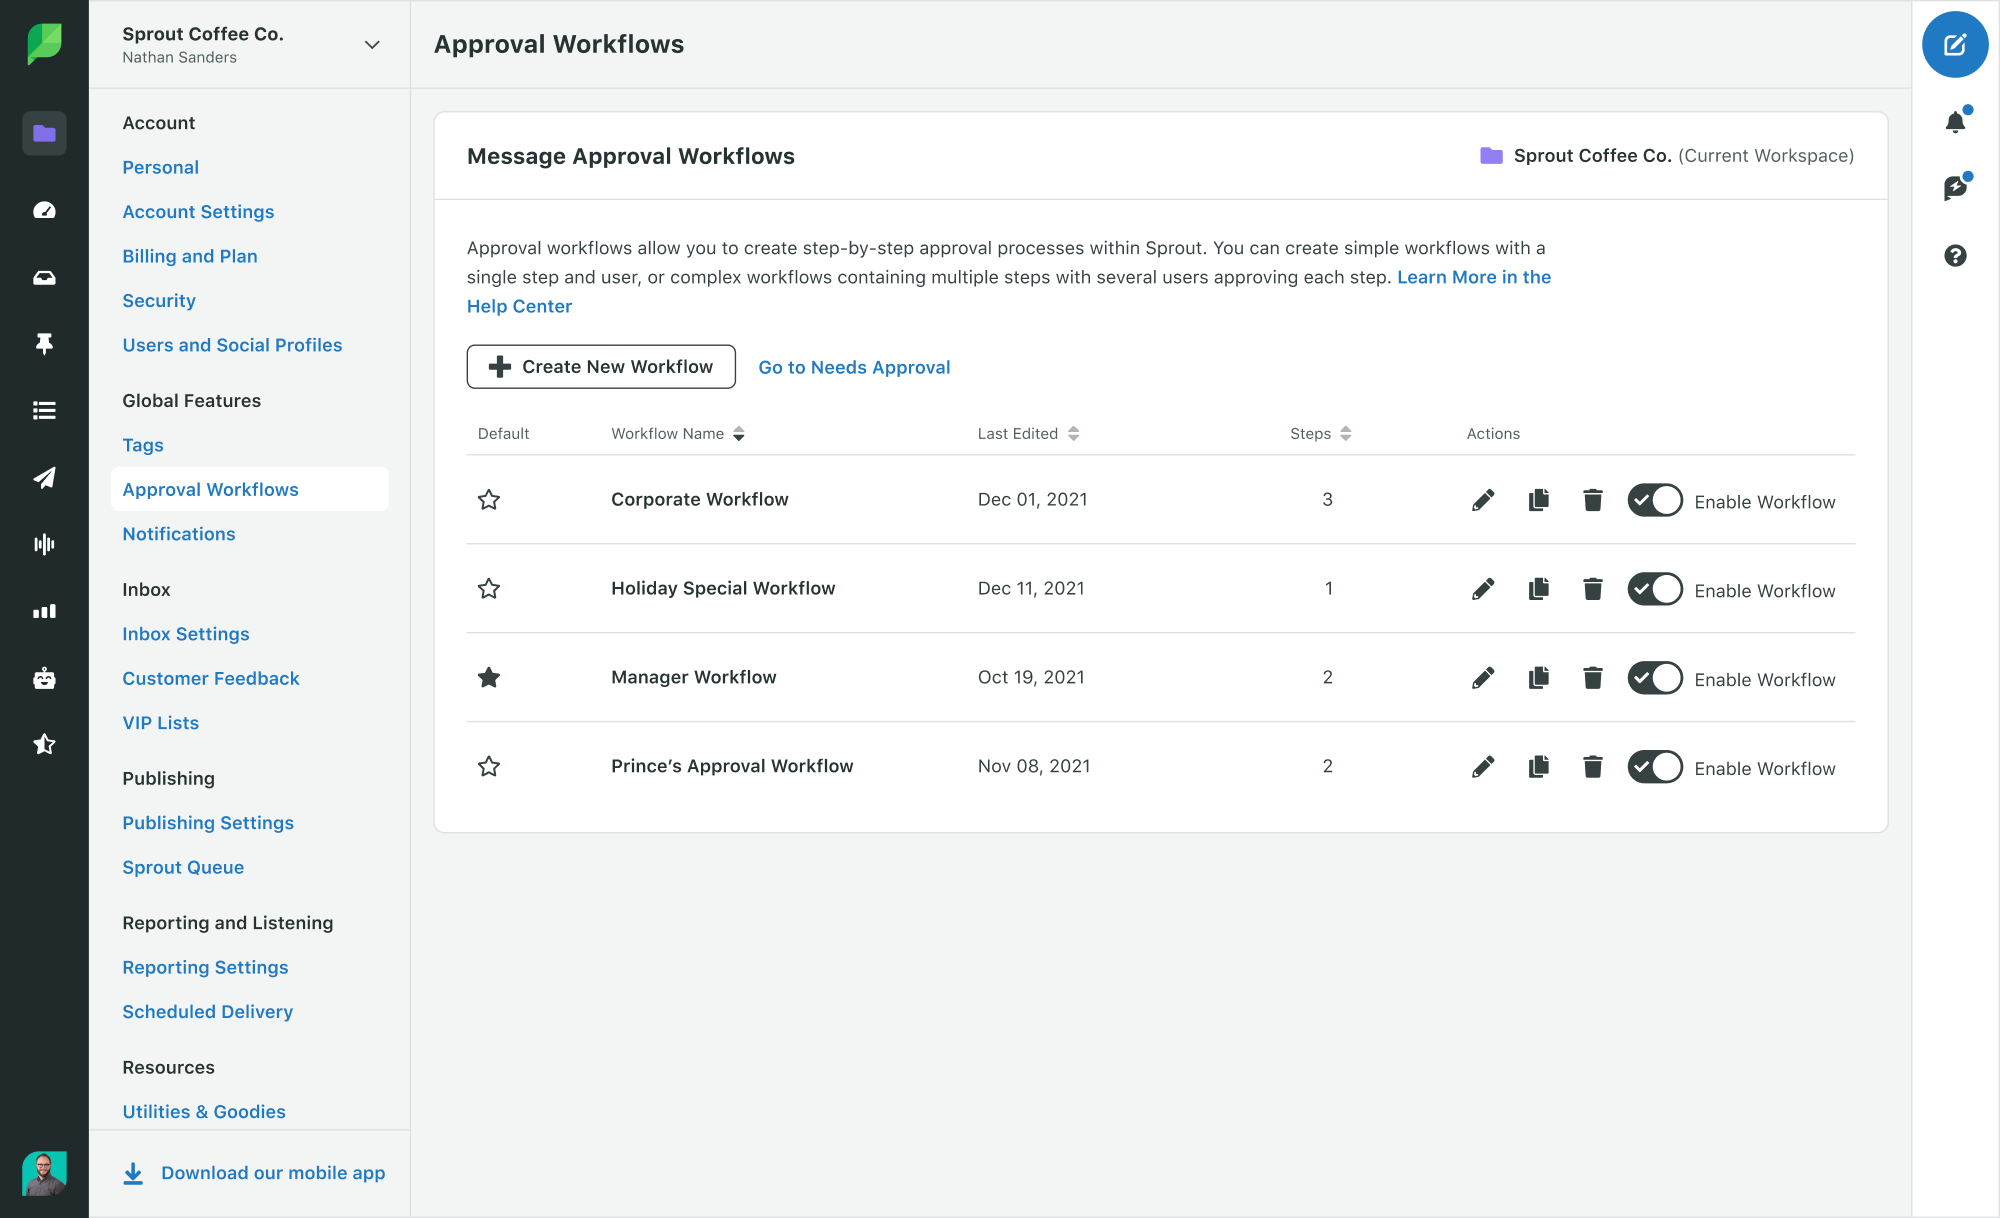Expand the Sprout Coffee Co. account dropdown
2000x1218 pixels.
371,45
